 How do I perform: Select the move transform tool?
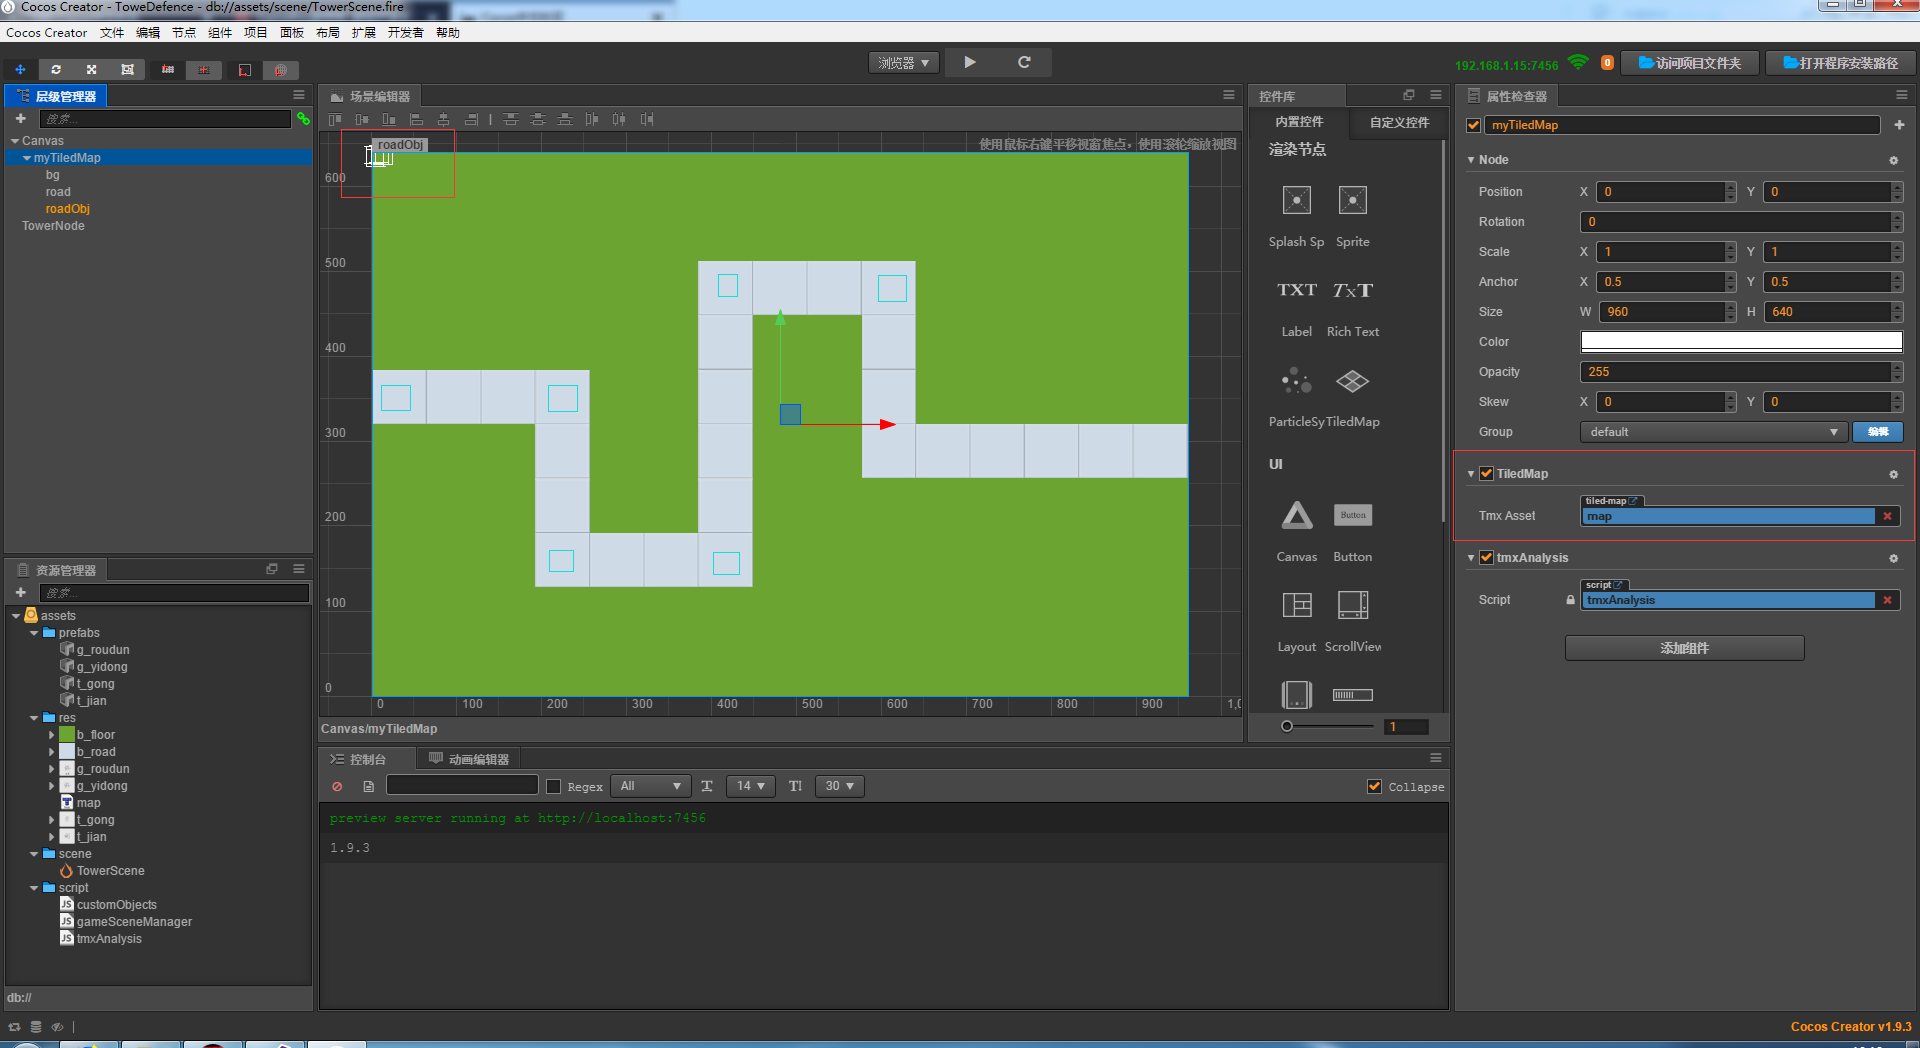(x=20, y=70)
